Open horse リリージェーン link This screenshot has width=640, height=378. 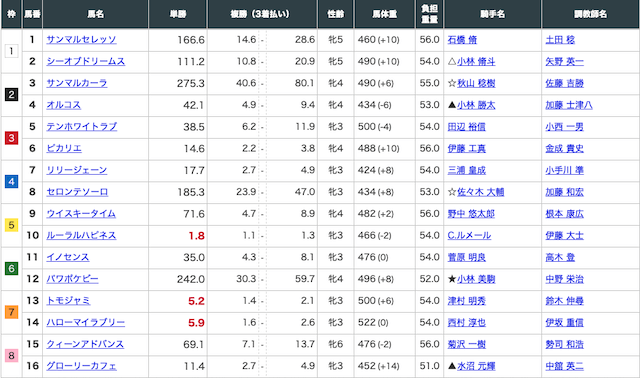click(x=77, y=170)
